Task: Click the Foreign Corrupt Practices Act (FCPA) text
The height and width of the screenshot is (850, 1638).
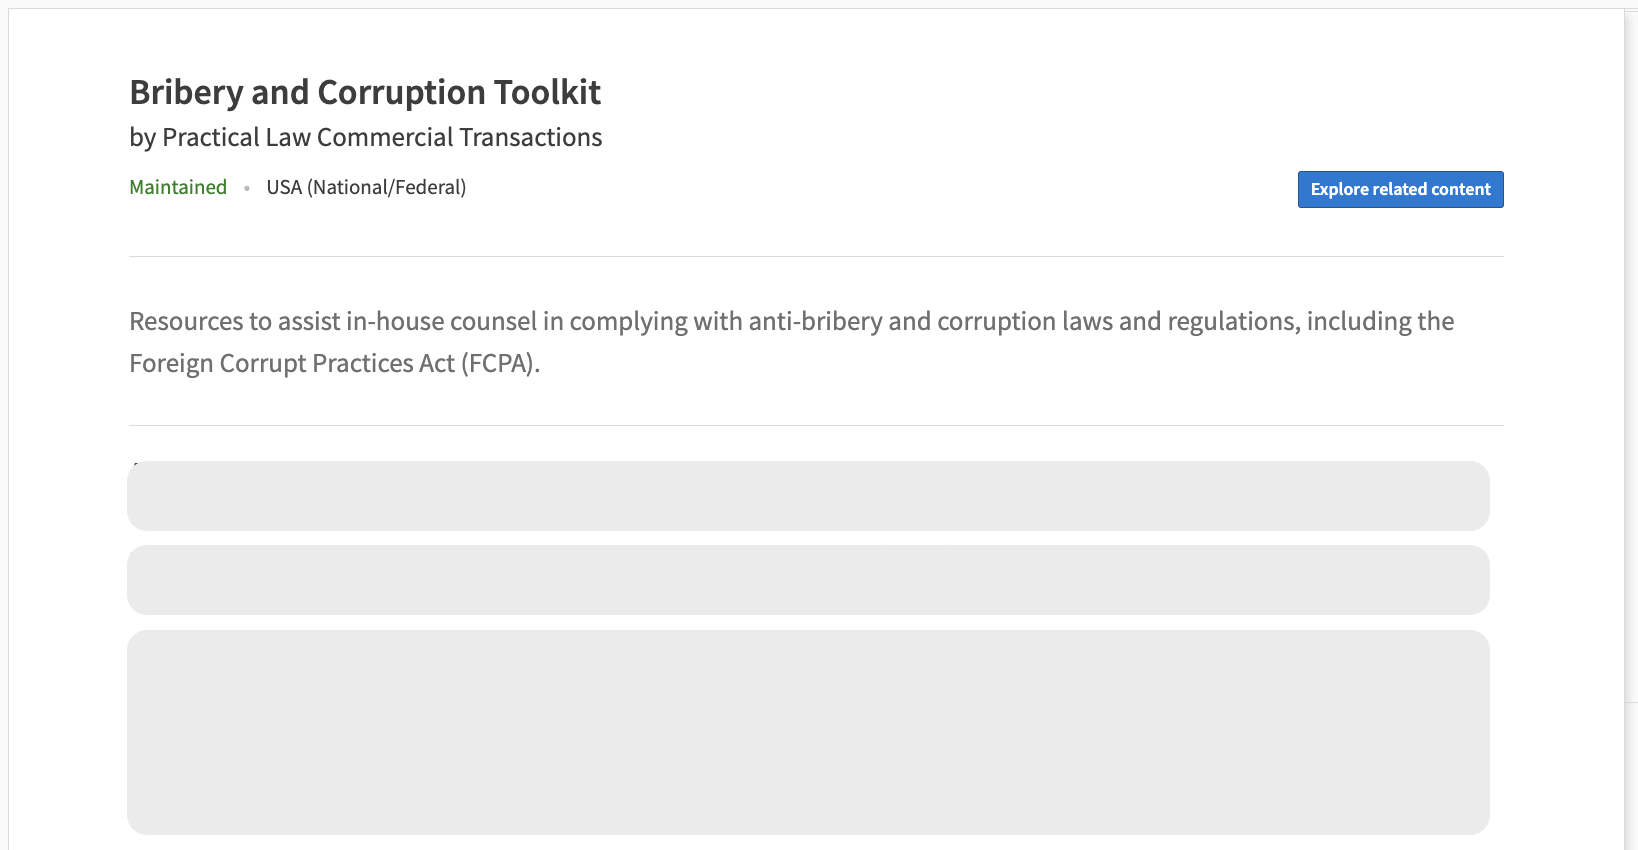Action: 334,363
